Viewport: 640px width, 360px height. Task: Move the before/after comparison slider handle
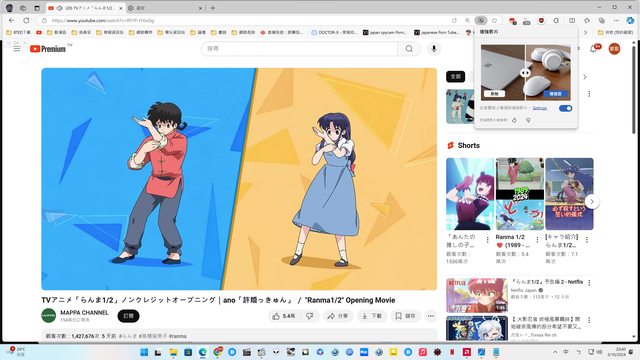[x=525, y=73]
